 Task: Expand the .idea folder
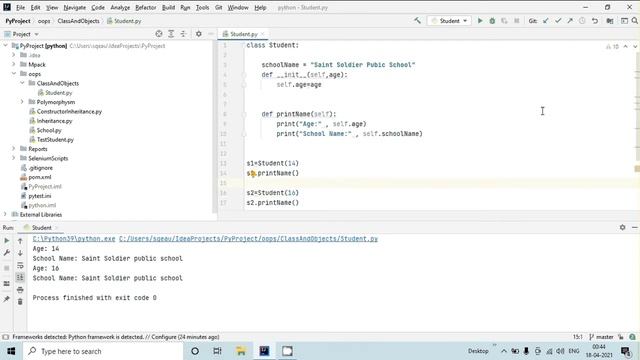coord(14,55)
